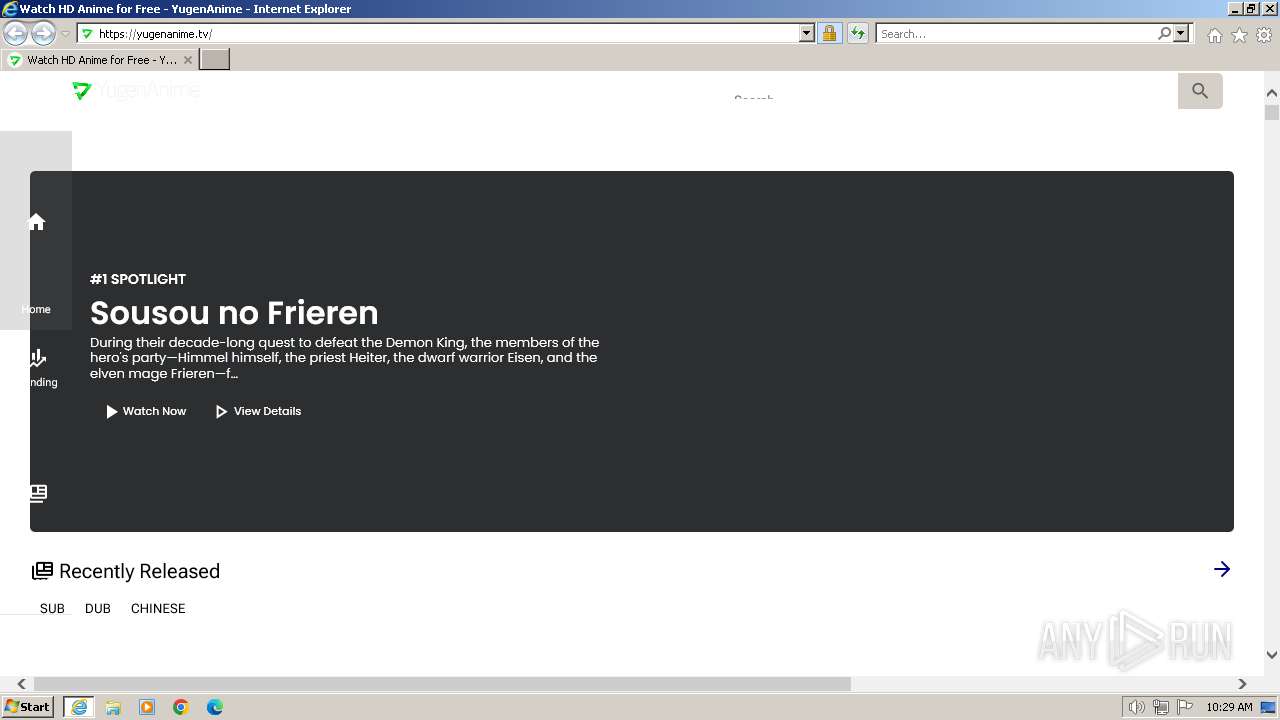Select the Watch HD Anime for Free tab
The image size is (1280, 720).
tap(98, 60)
